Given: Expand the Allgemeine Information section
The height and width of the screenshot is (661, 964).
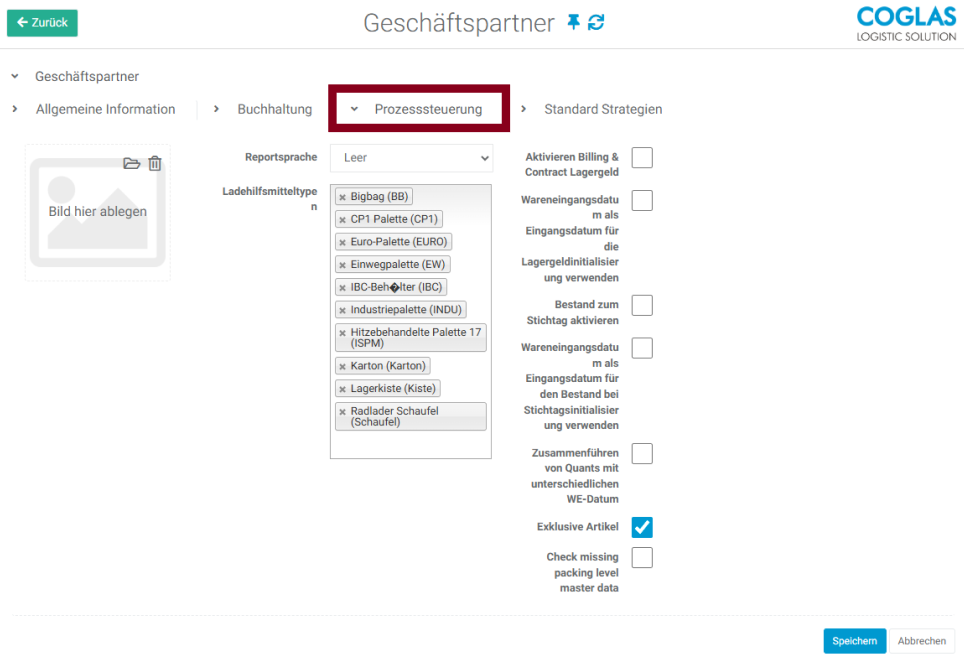Looking at the screenshot, I should 105,109.
